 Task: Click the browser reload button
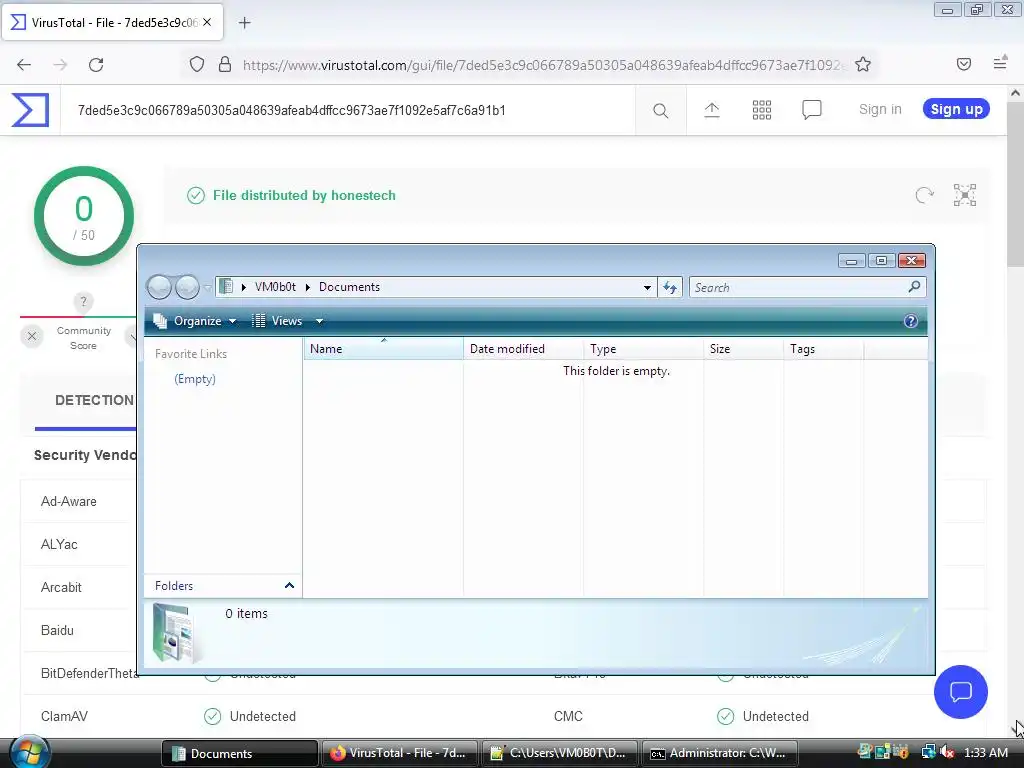point(96,65)
